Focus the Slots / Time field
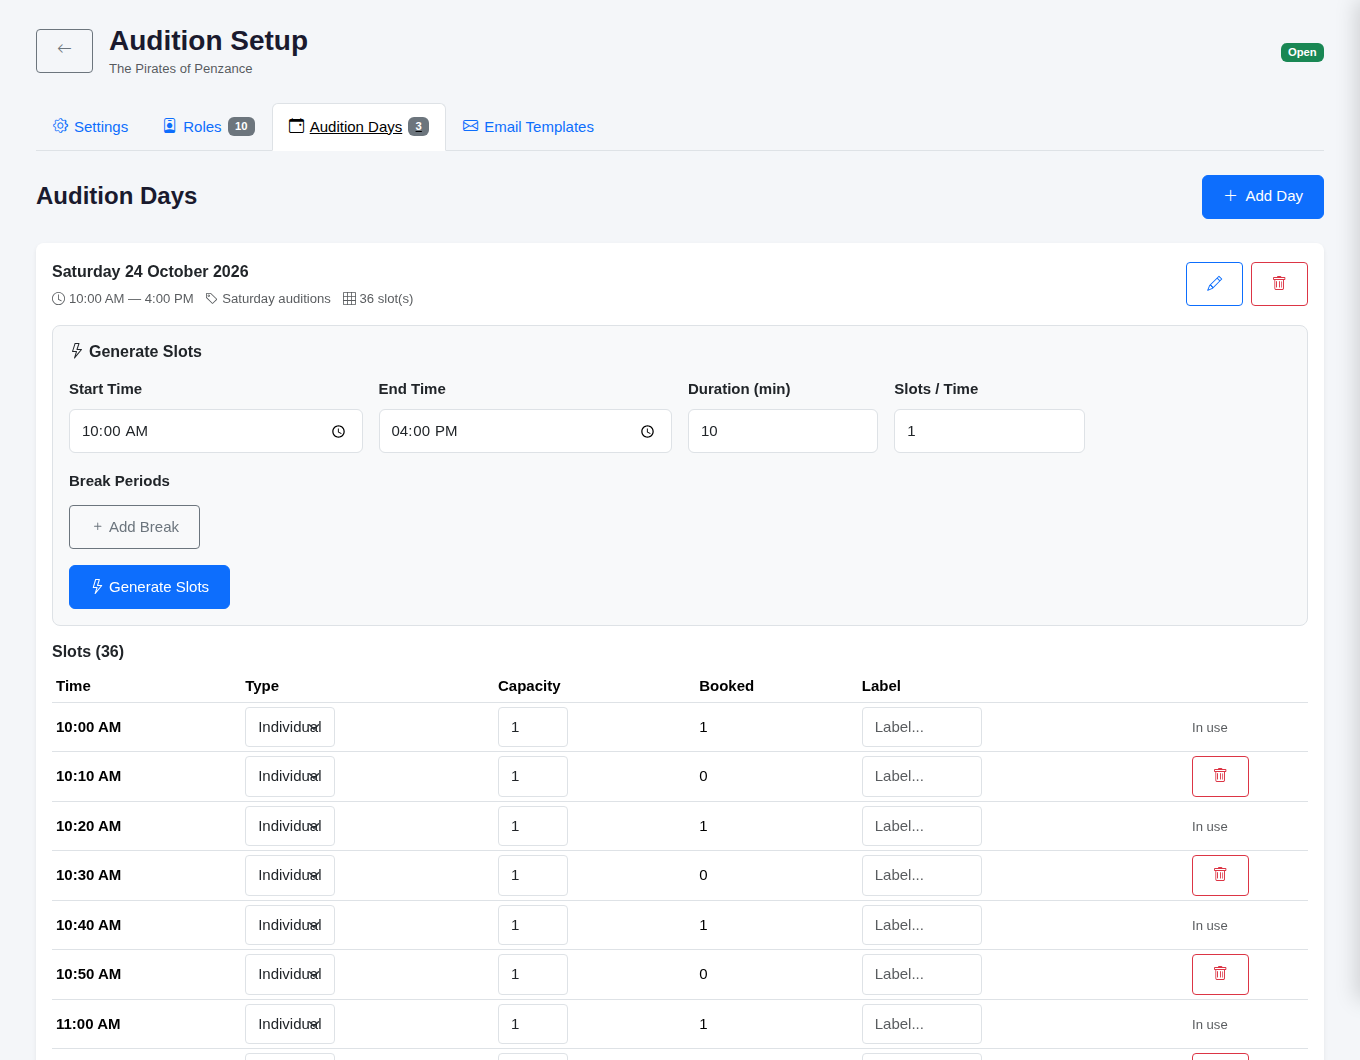The width and height of the screenshot is (1360, 1060). [x=989, y=431]
